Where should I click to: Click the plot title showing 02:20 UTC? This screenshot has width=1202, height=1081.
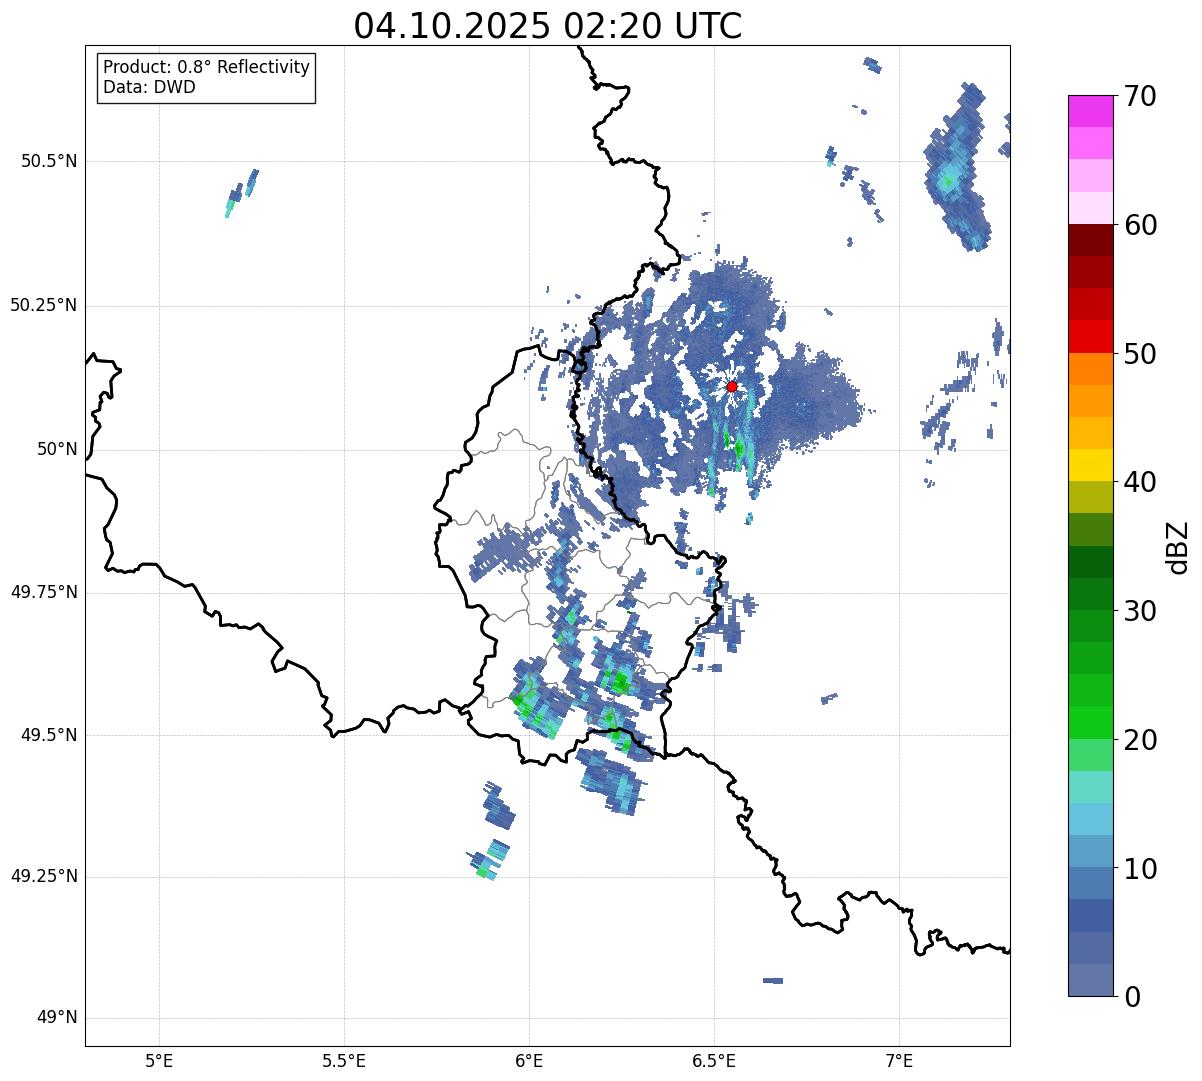(548, 26)
